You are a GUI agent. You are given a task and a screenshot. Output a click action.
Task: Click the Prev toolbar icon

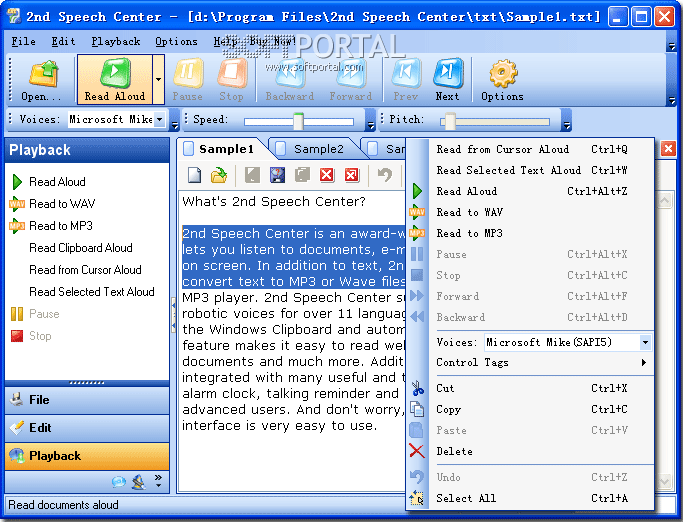406,80
